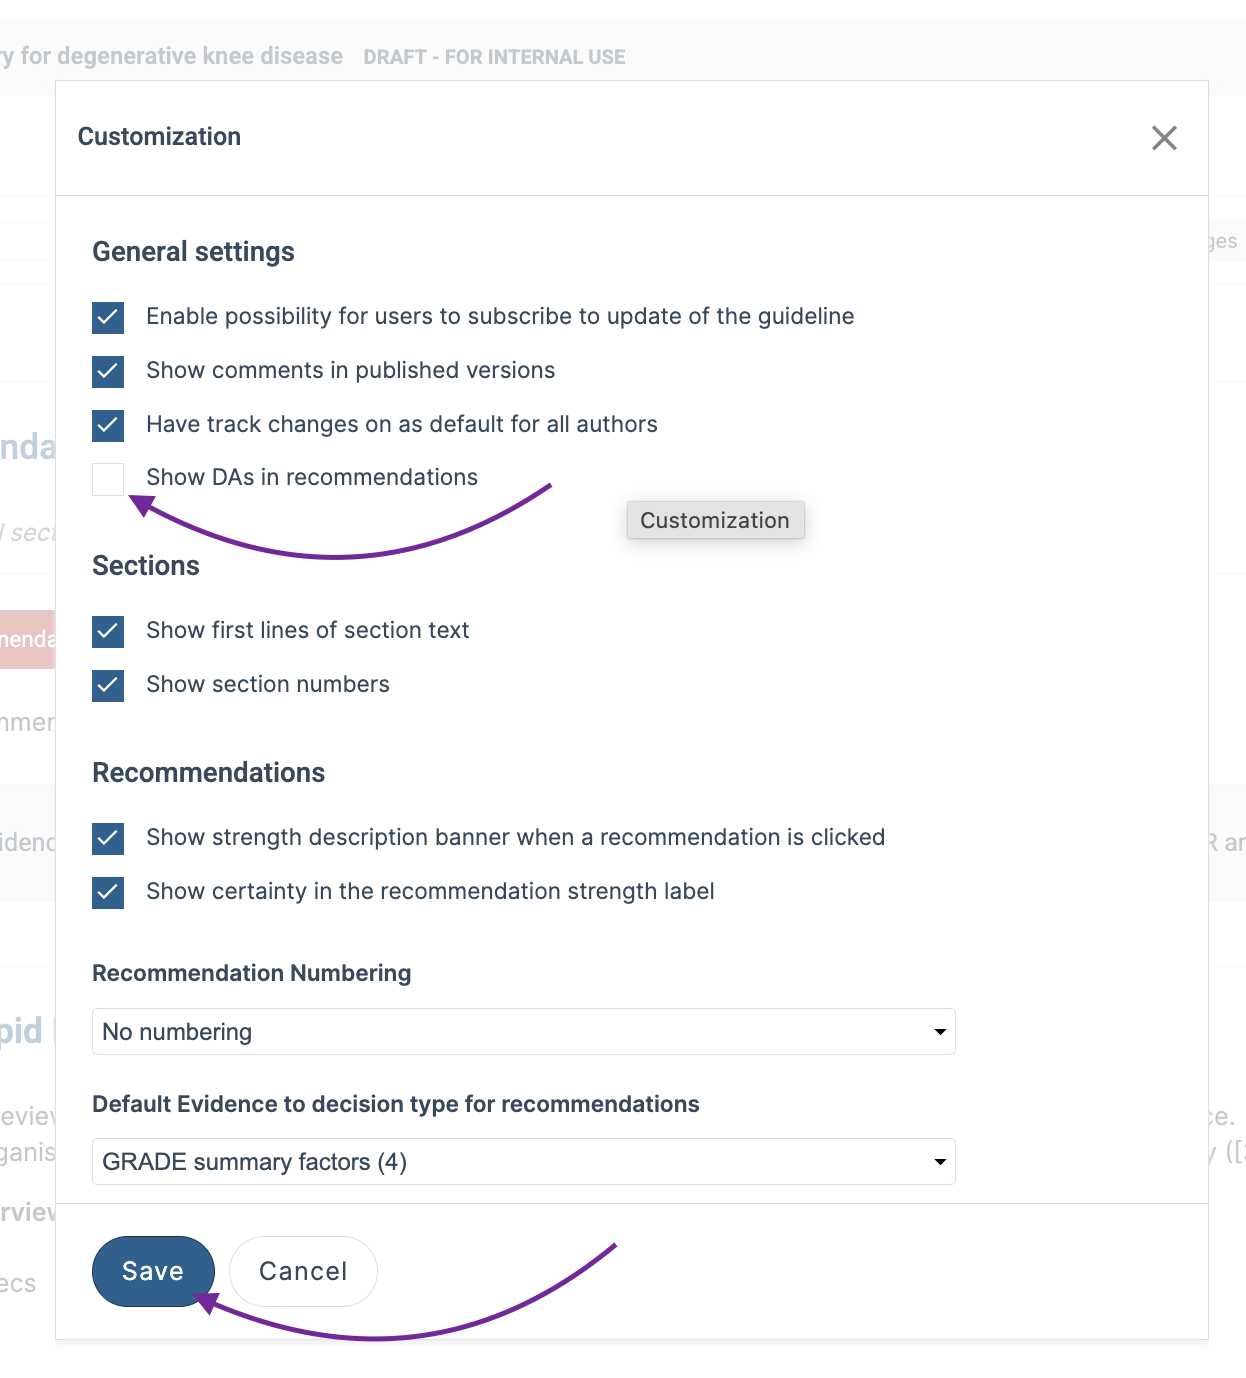Click Show section numbers label text

[268, 685]
